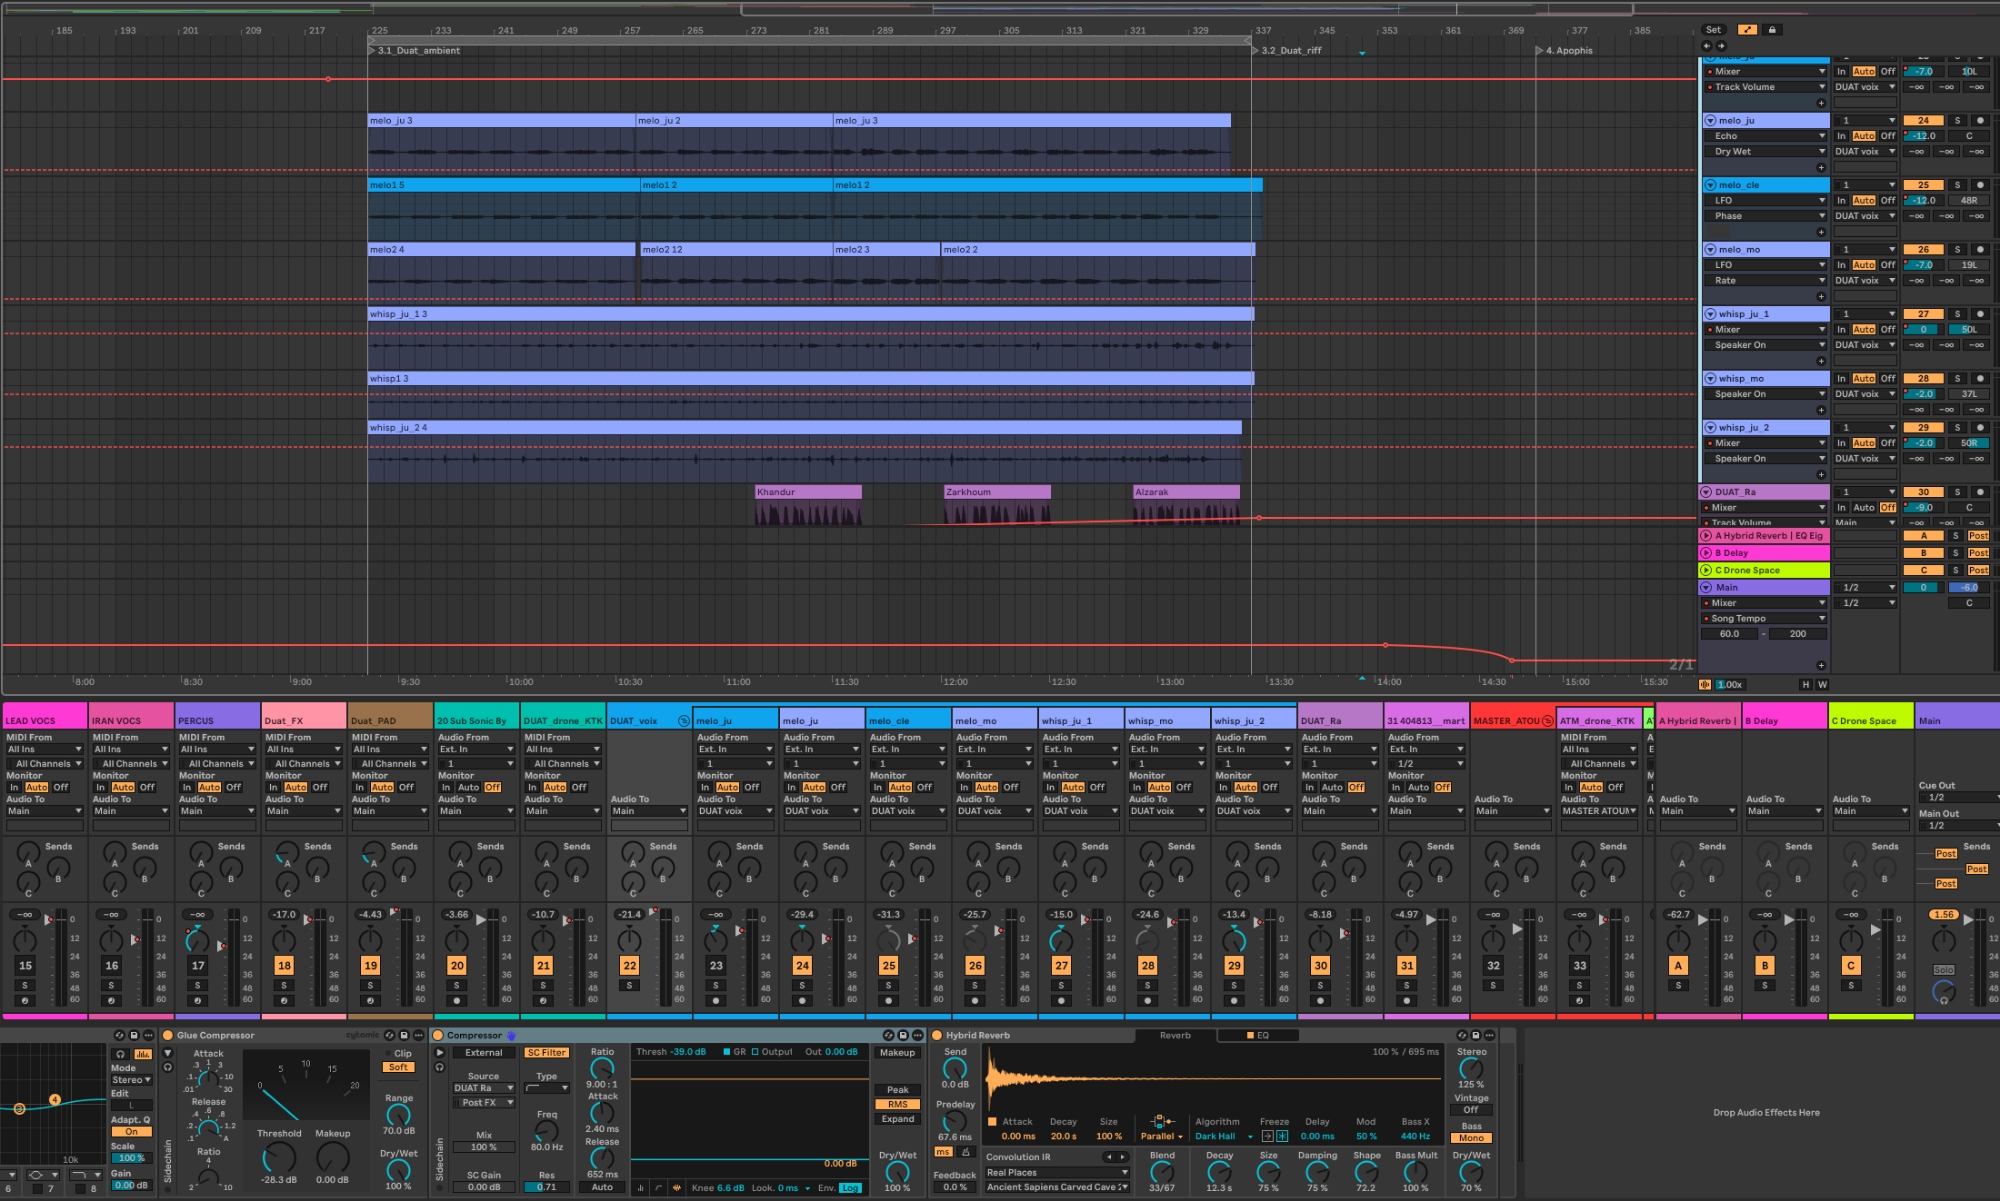Image resolution: width=2000 pixels, height=1201 pixels.
Task: Click the 4. Apophis locator marker
Action: click(1540, 50)
